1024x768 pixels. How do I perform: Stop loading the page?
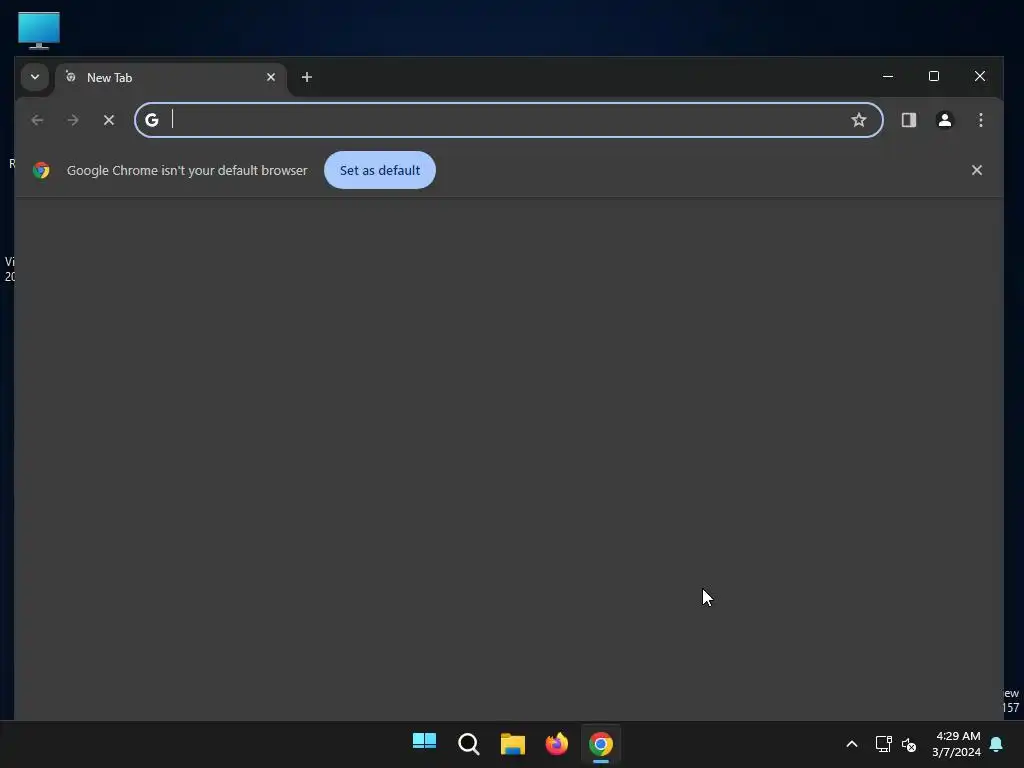click(x=109, y=120)
